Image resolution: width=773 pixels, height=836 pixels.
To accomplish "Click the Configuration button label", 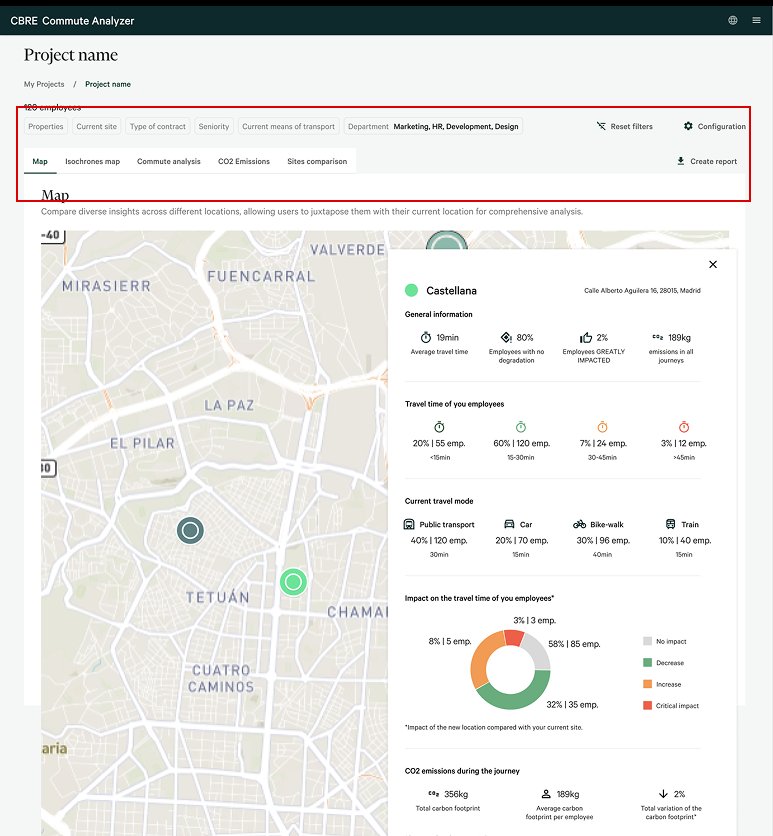I will (721, 126).
